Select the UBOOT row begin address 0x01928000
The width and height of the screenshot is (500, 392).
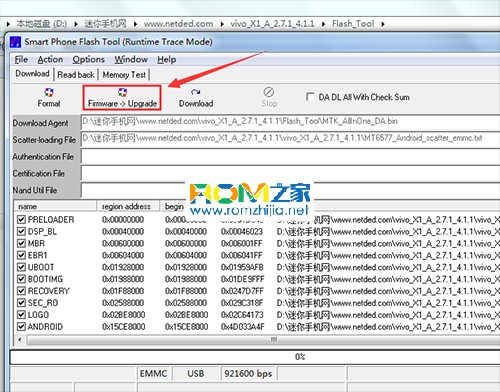(x=186, y=267)
